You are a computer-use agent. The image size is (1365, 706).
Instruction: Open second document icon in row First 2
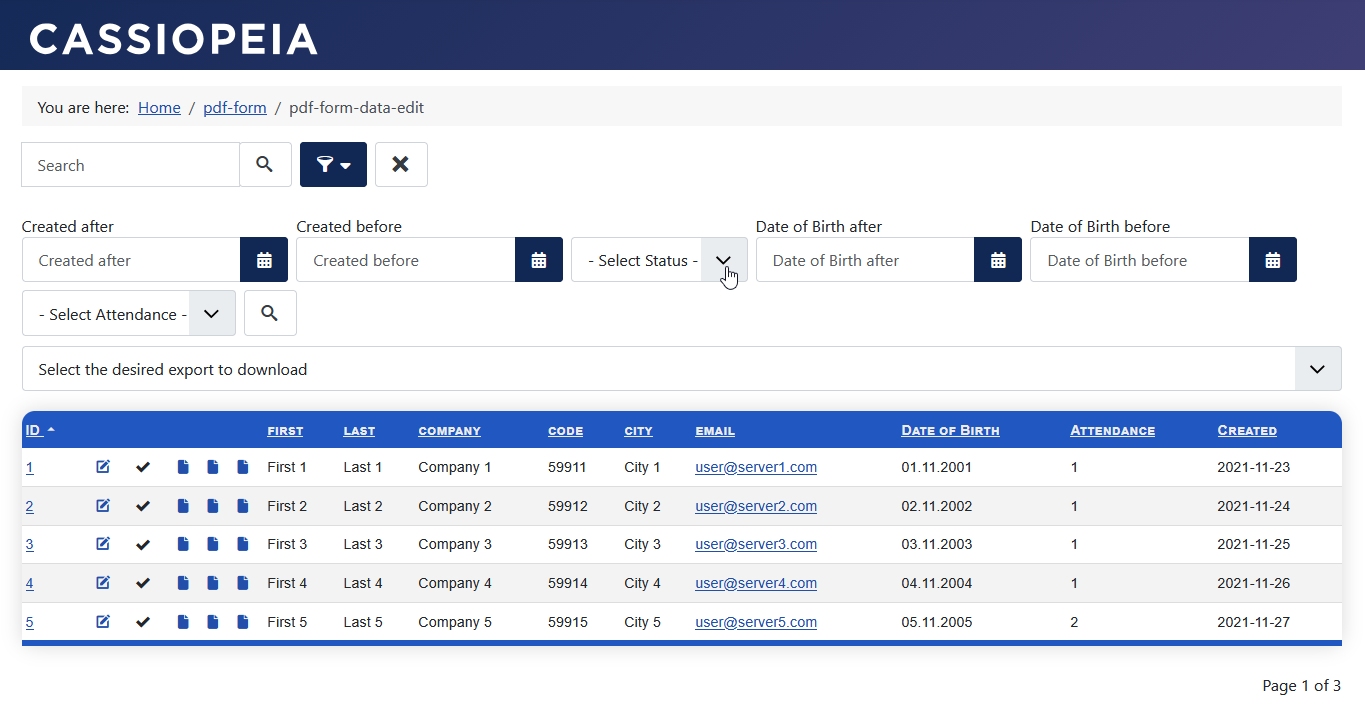(x=213, y=506)
